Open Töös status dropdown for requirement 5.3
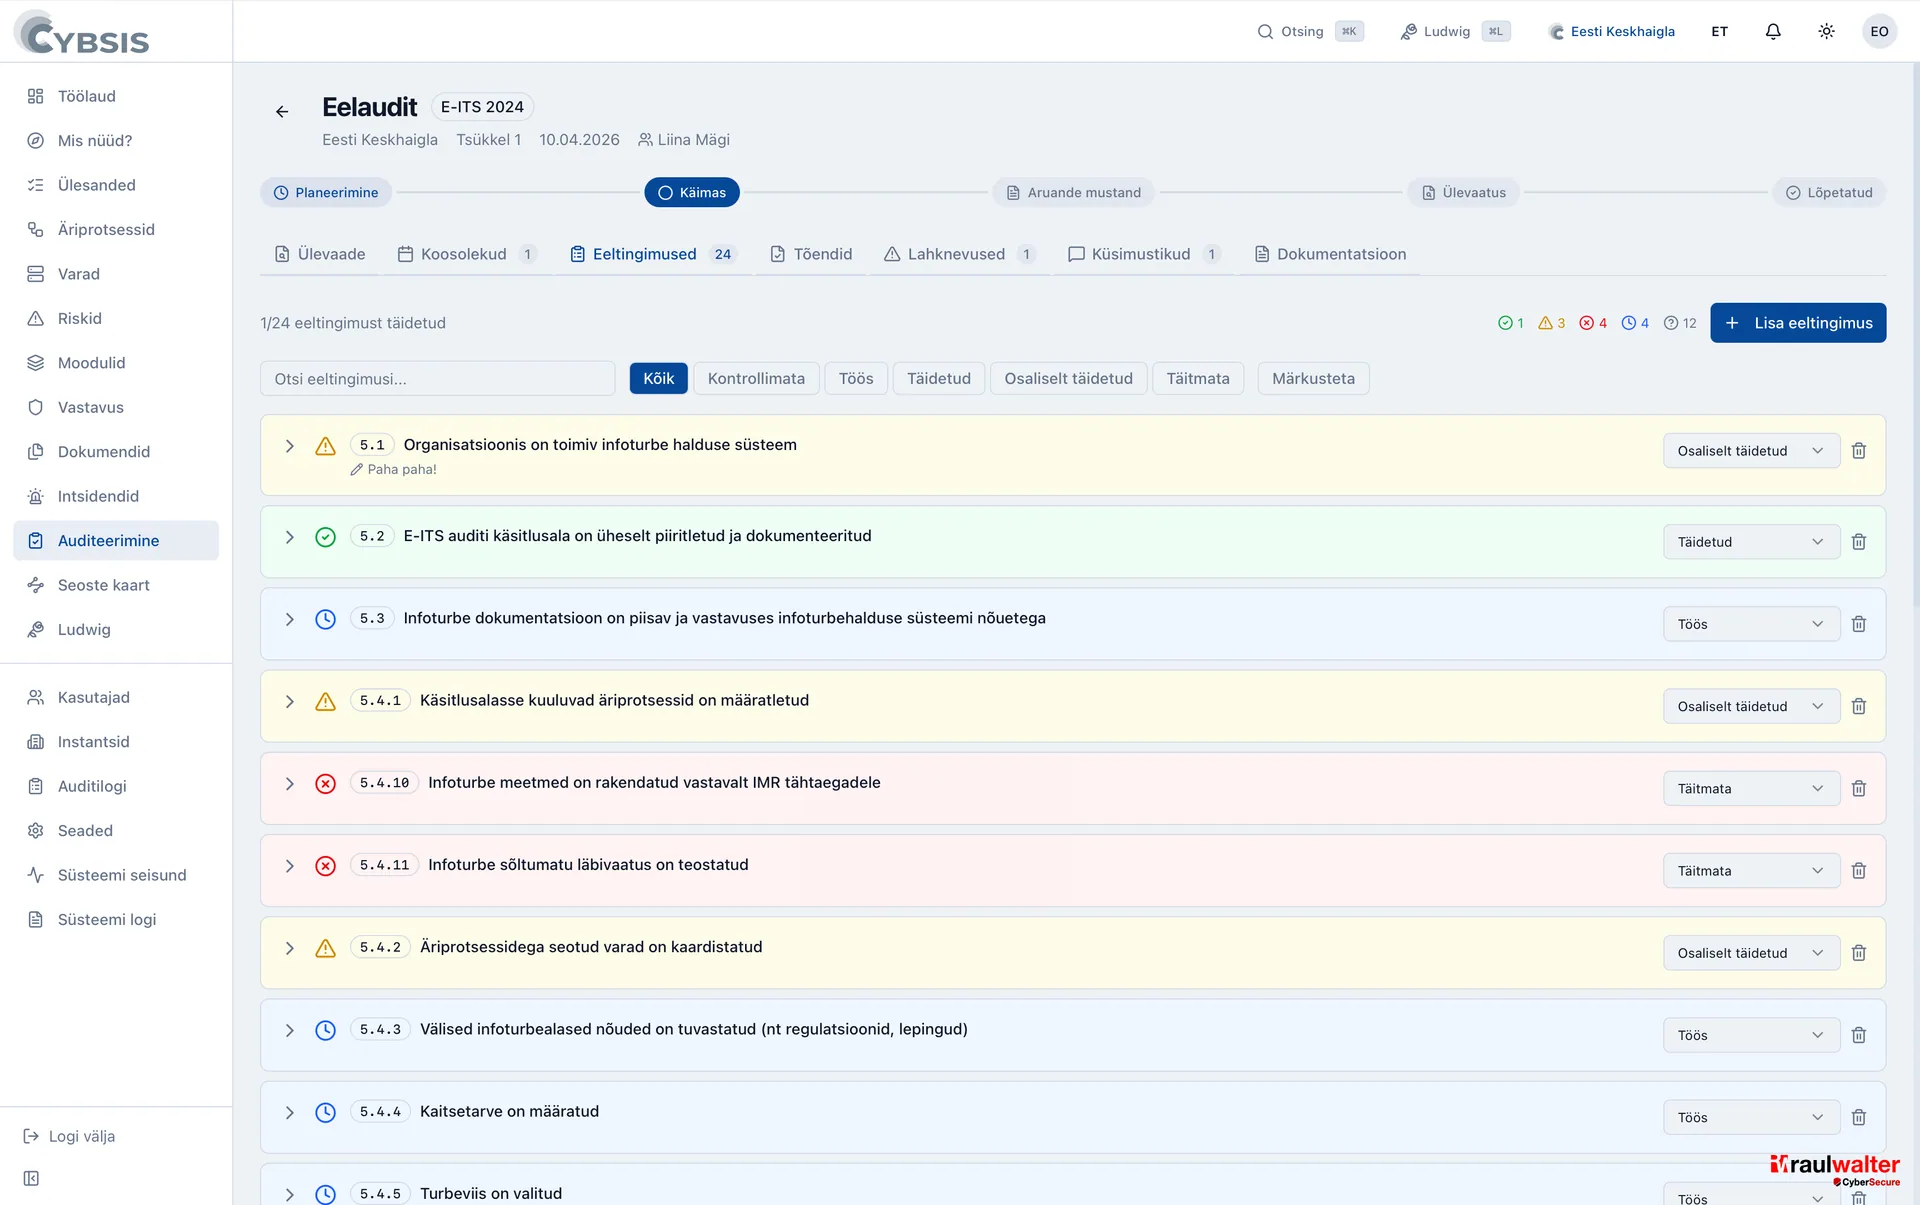Image resolution: width=1920 pixels, height=1205 pixels. (1751, 624)
